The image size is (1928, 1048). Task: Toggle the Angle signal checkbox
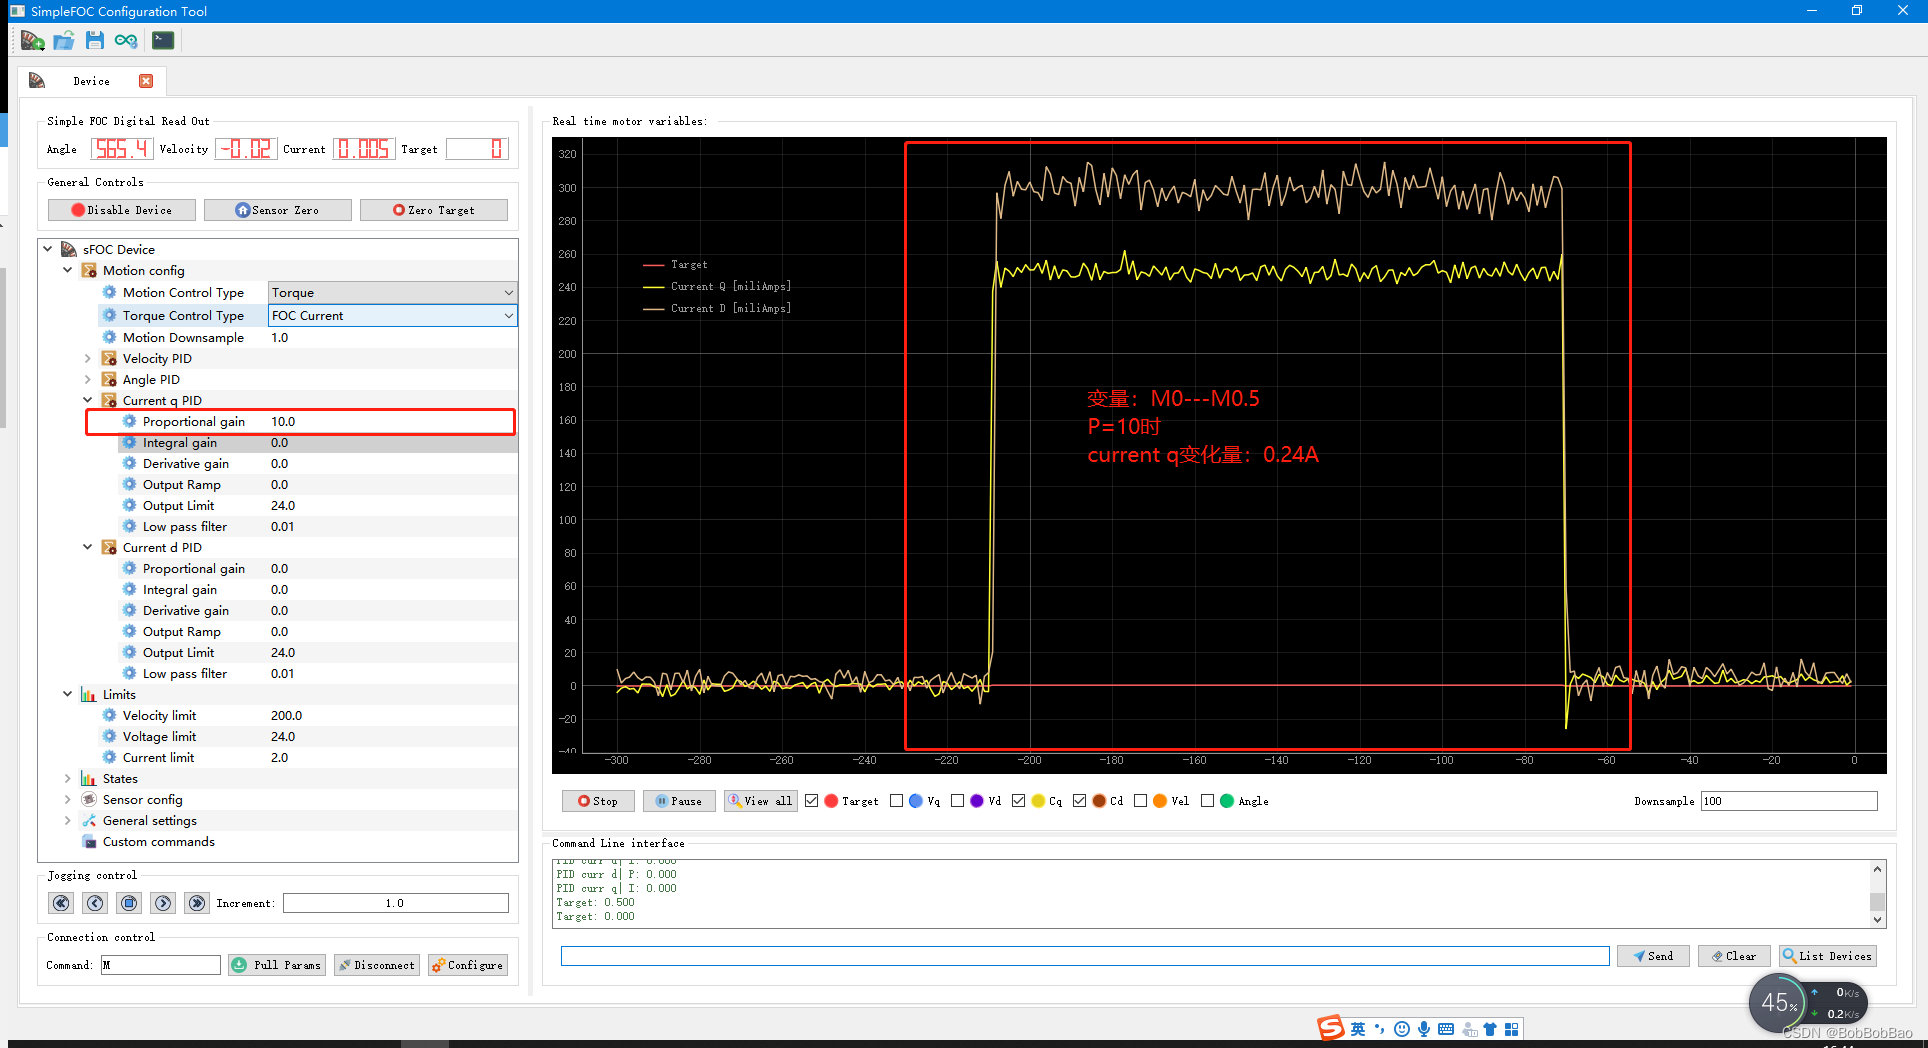[x=1207, y=801]
